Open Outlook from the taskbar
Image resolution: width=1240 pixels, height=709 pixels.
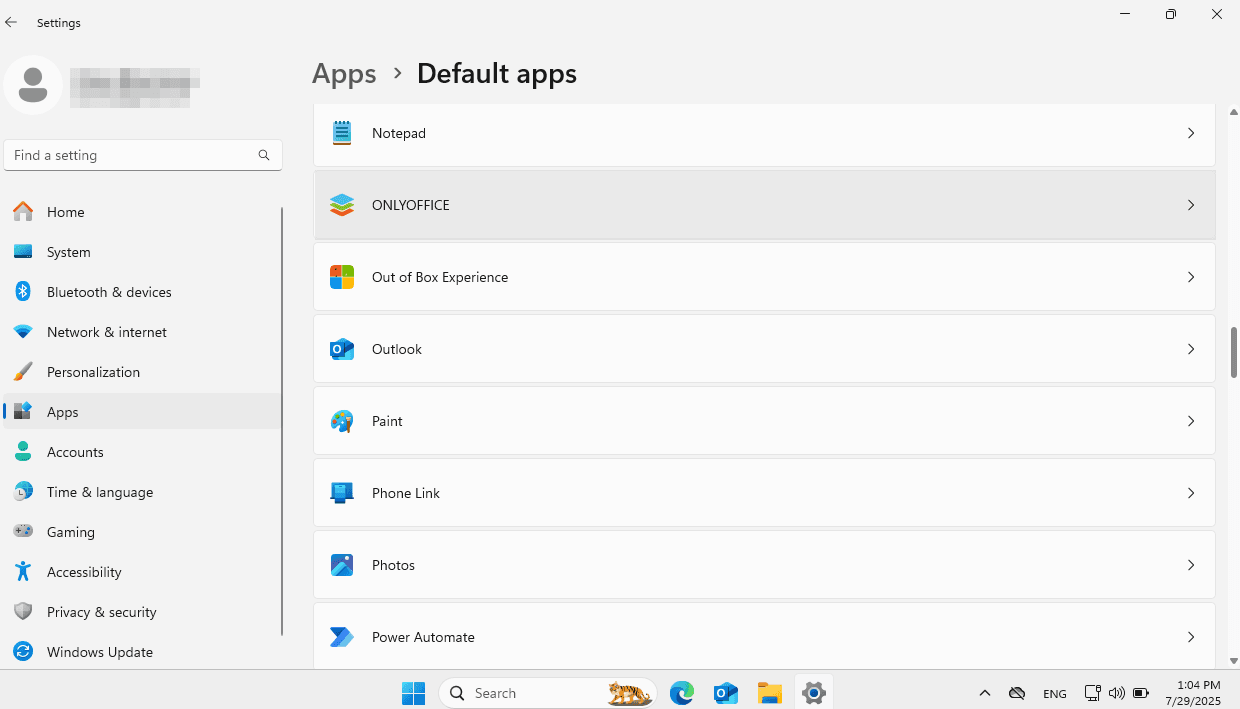point(726,693)
